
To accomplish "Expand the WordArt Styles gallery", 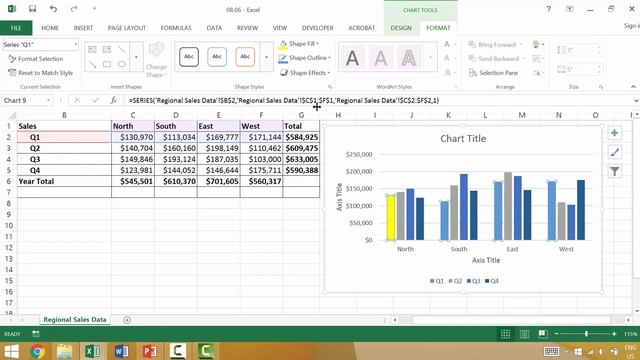I will [x=430, y=57].
